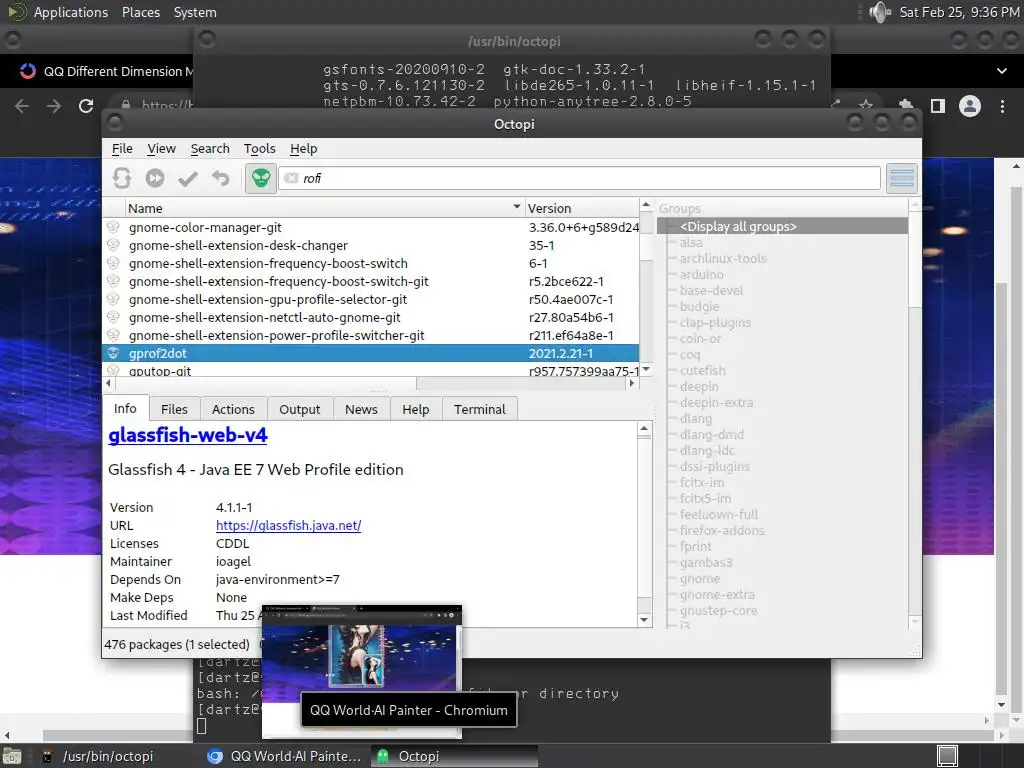
Task: Click package list scrollbar up arrow
Action: pyautogui.click(x=646, y=206)
